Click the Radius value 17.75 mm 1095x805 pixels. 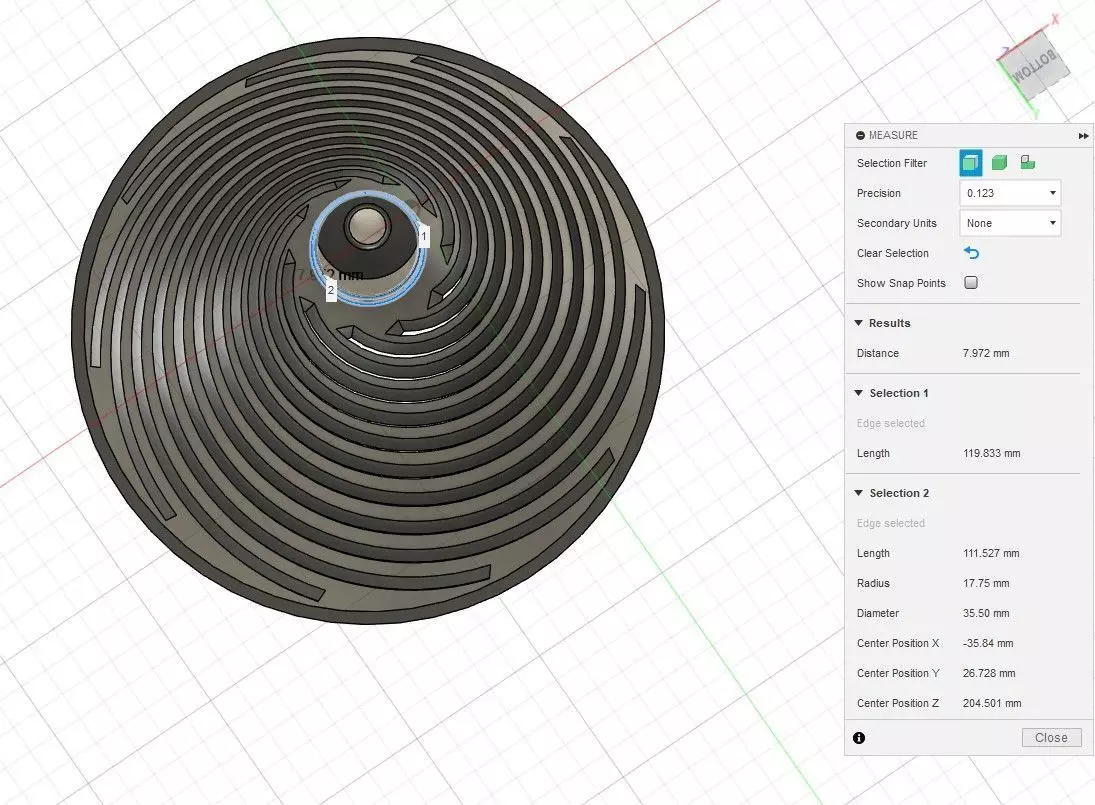pos(985,583)
